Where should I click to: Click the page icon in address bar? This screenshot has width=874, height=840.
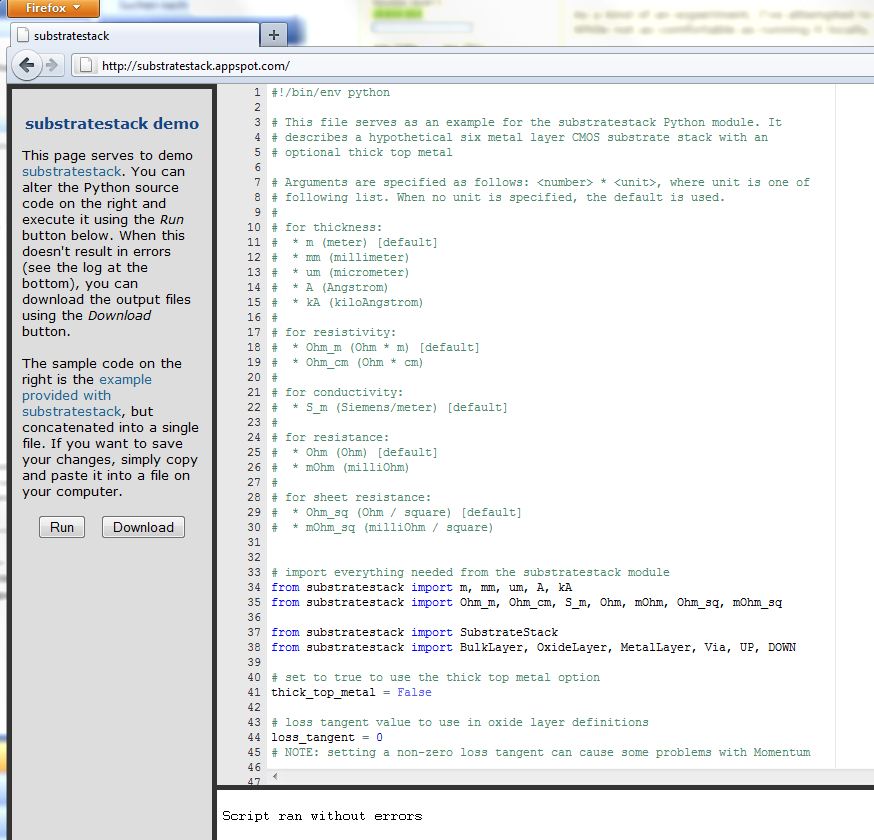pyautogui.click(x=86, y=66)
